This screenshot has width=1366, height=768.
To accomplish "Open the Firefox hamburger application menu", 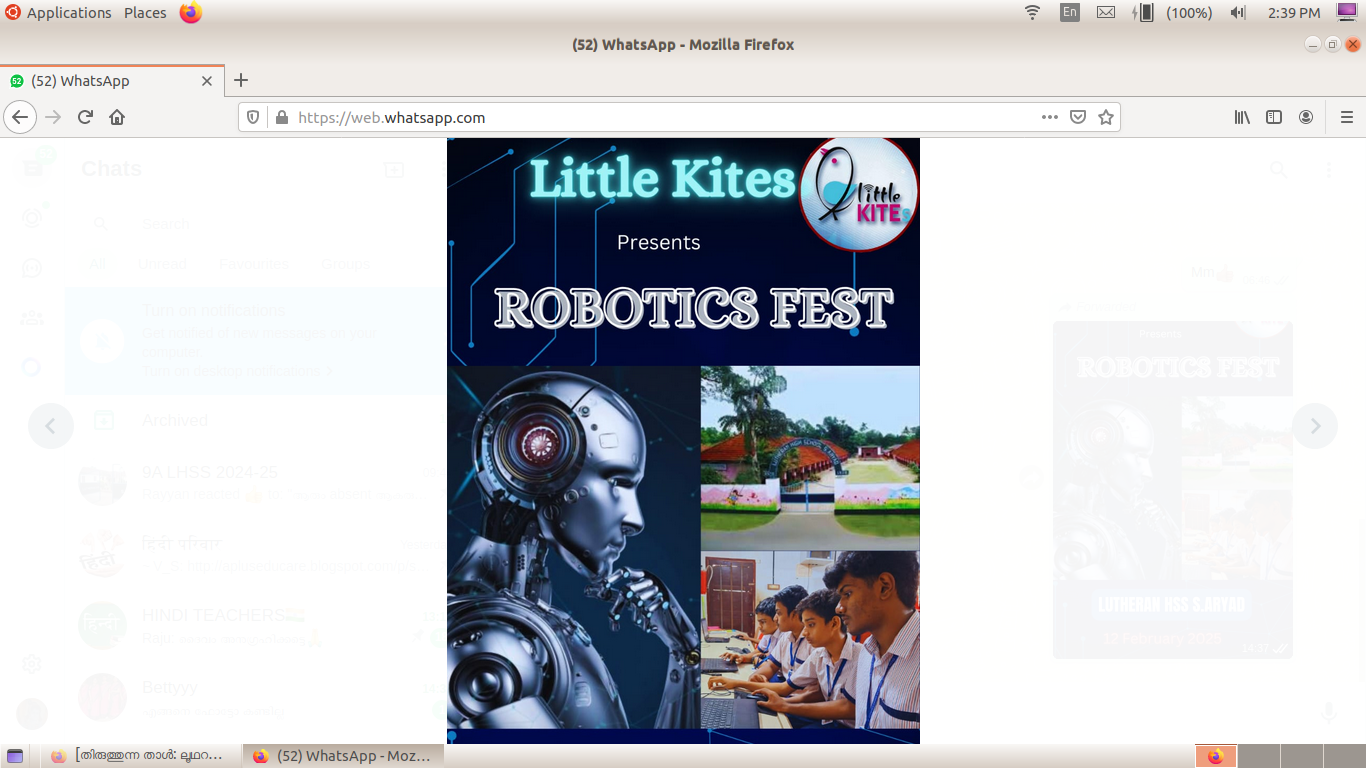I will click(x=1346, y=117).
